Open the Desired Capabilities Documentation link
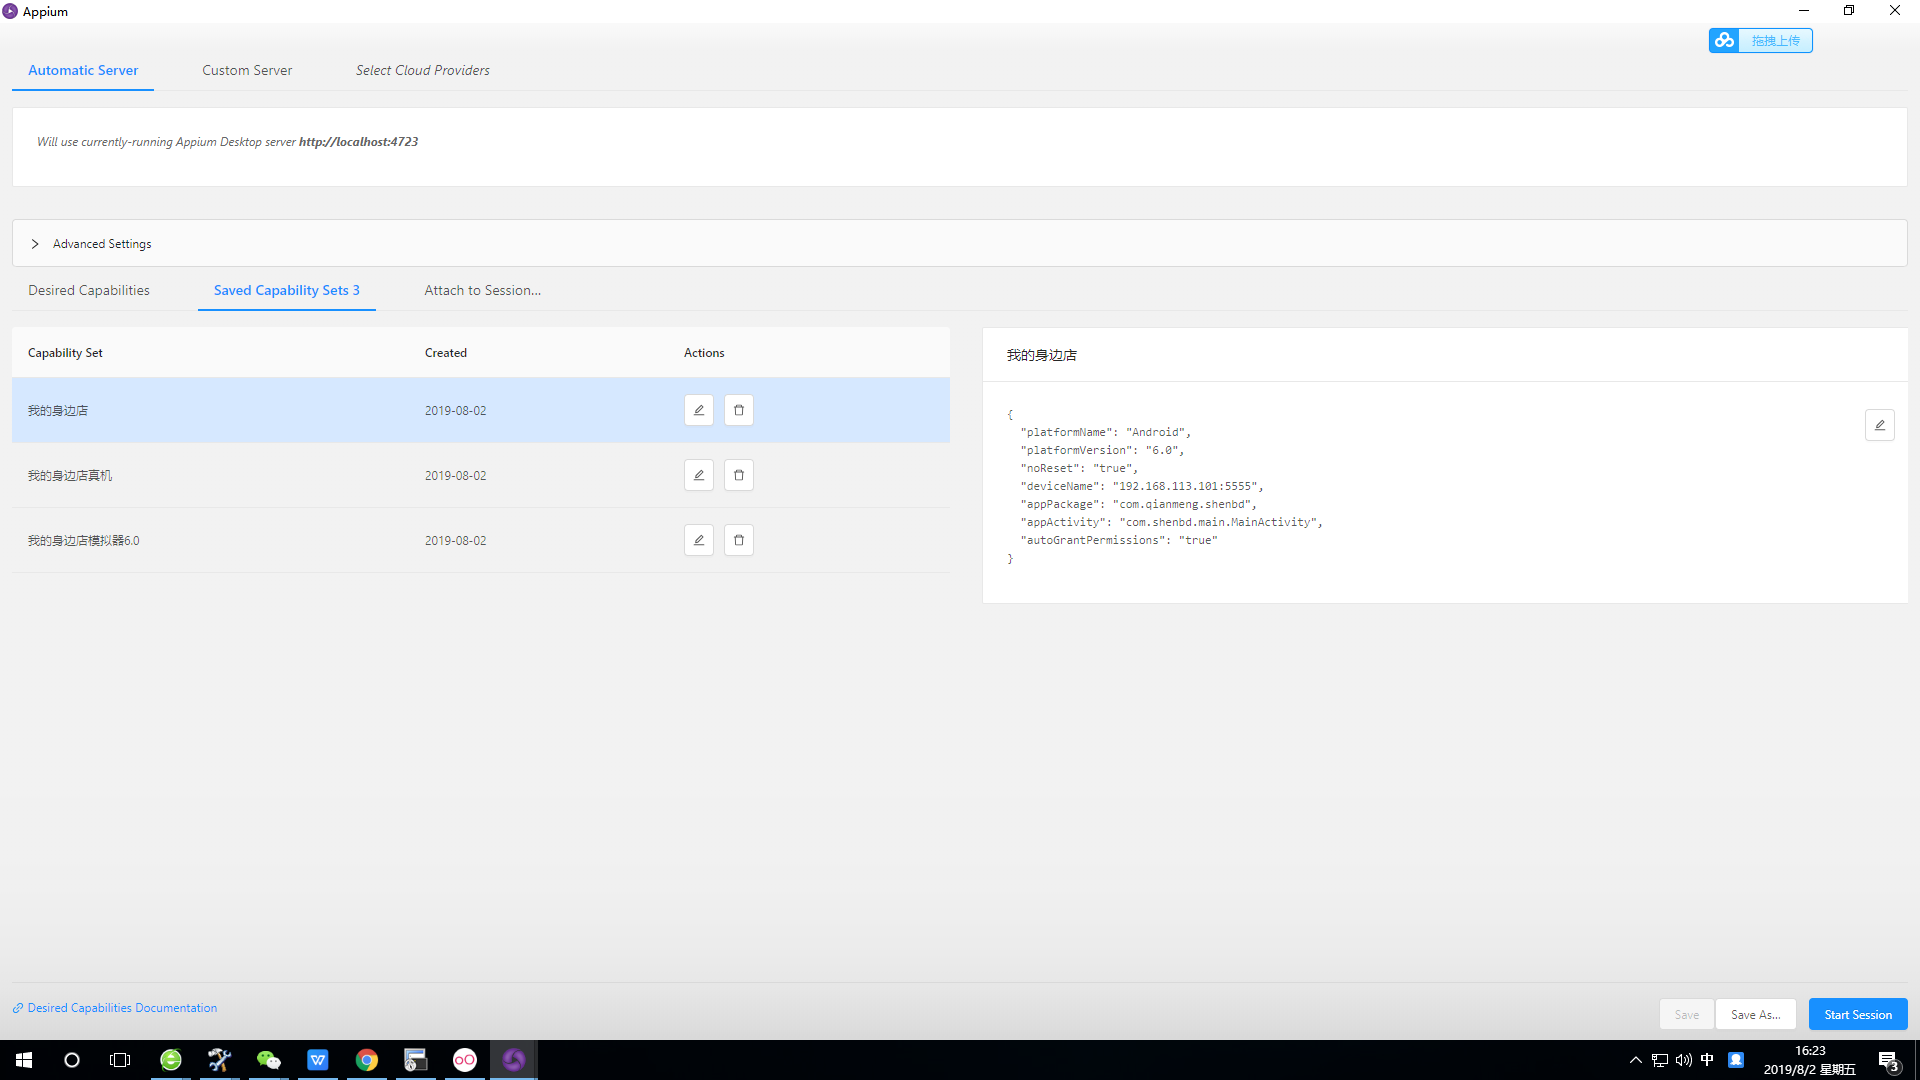 point(122,1008)
